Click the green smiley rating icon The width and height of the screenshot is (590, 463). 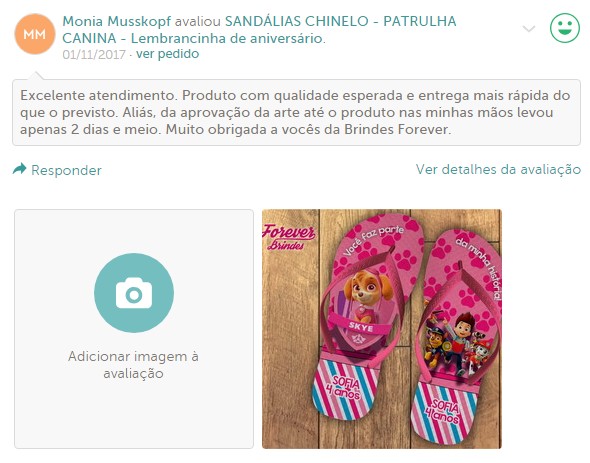[x=565, y=28]
